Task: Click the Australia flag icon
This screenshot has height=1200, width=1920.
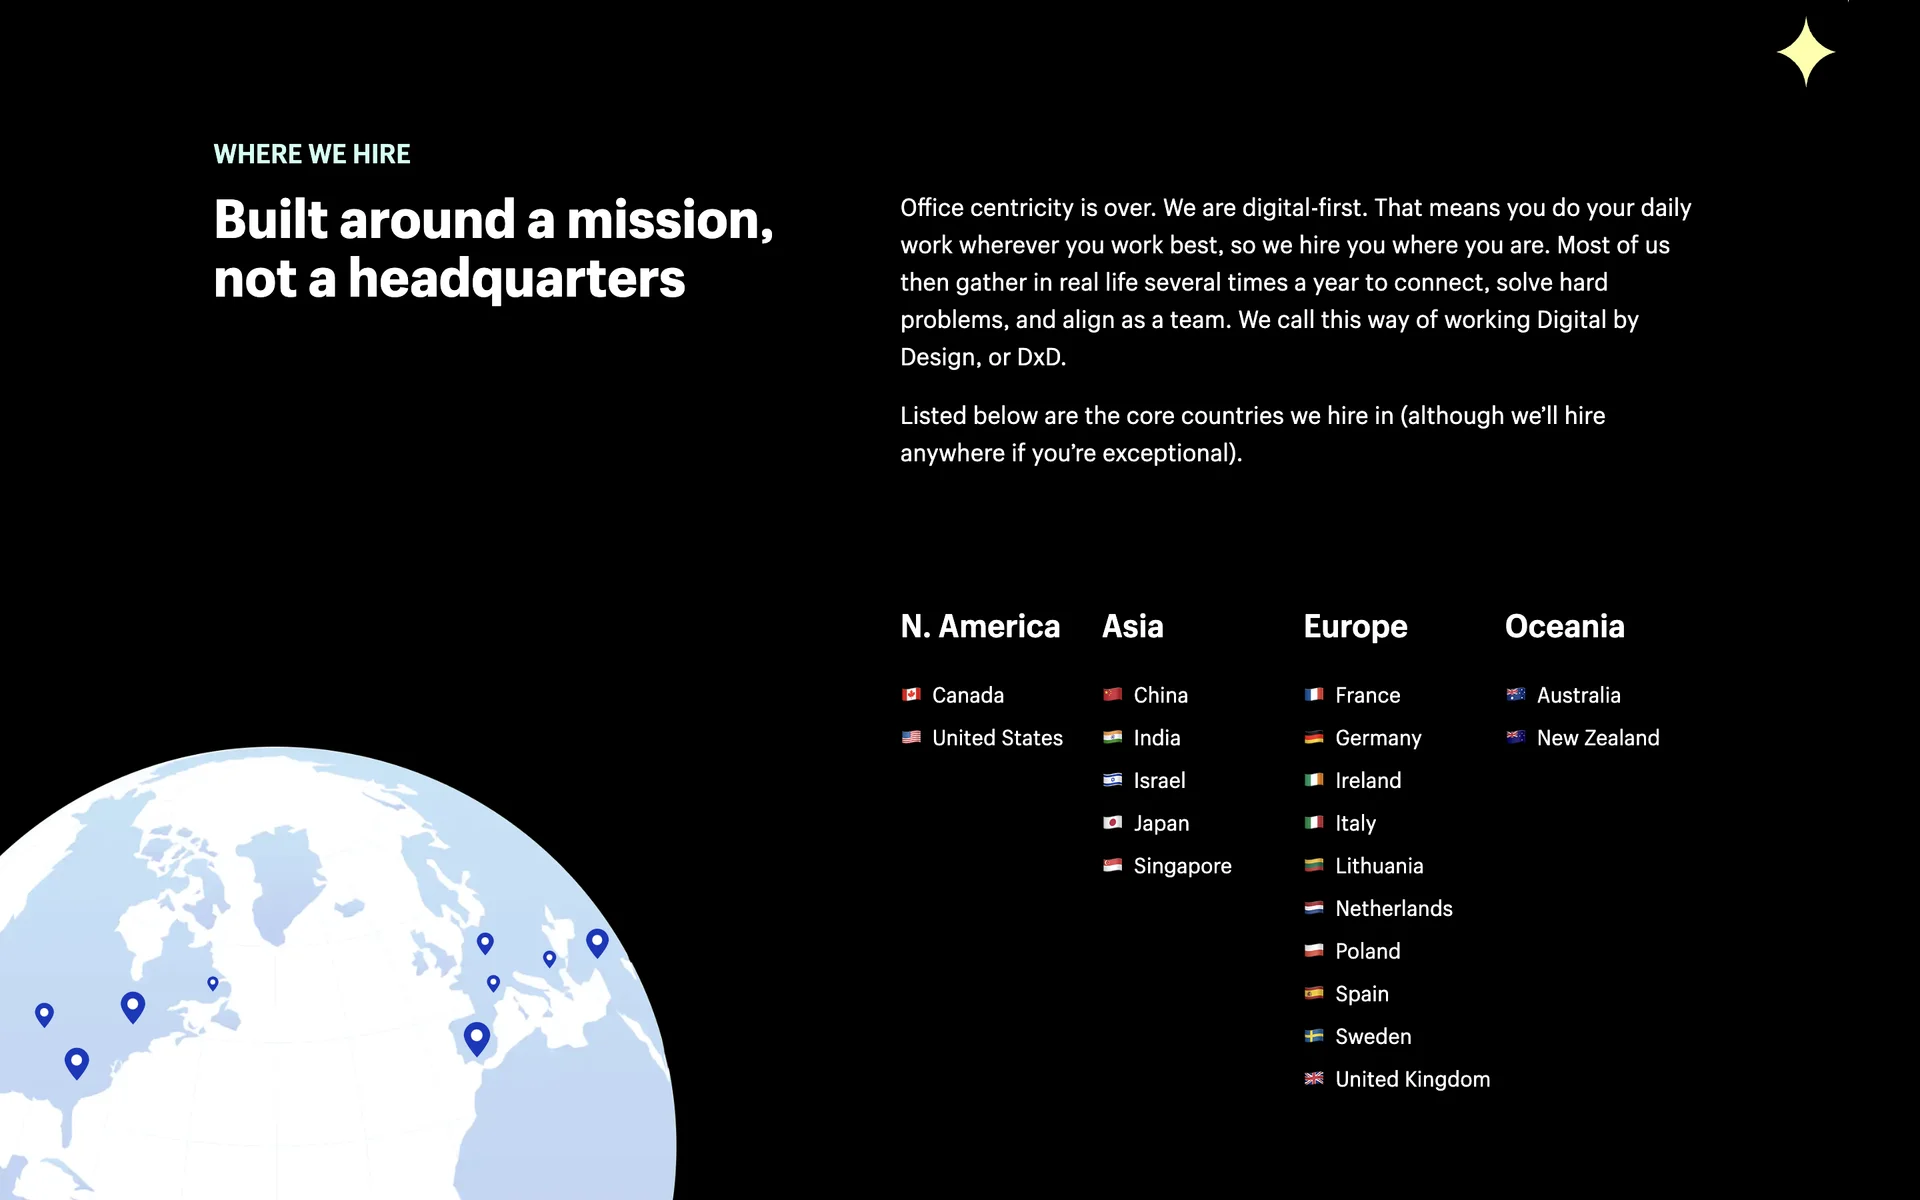Action: tap(1516, 694)
